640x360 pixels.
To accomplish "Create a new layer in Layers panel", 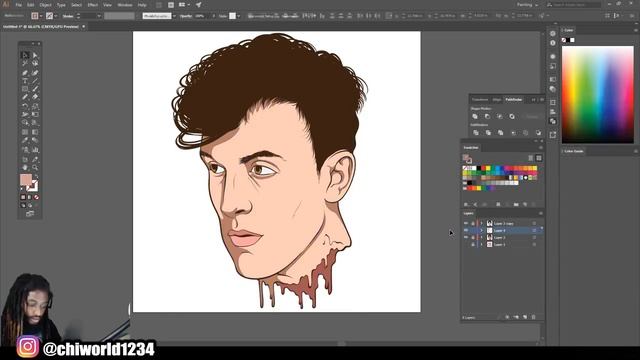I will coord(525,317).
